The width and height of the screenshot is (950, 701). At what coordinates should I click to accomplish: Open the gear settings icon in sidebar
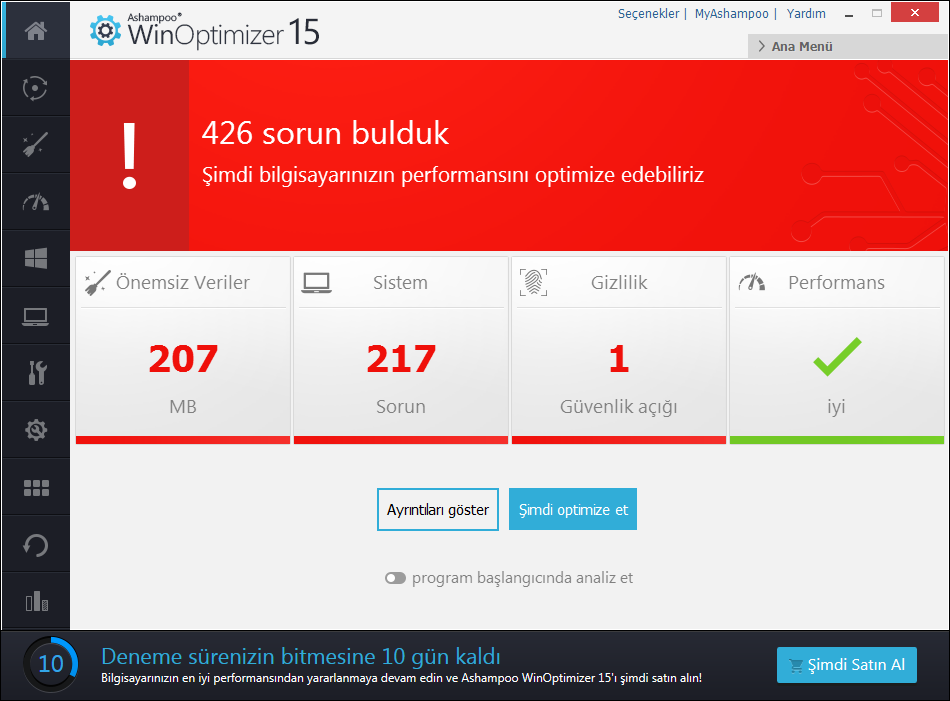(x=36, y=430)
